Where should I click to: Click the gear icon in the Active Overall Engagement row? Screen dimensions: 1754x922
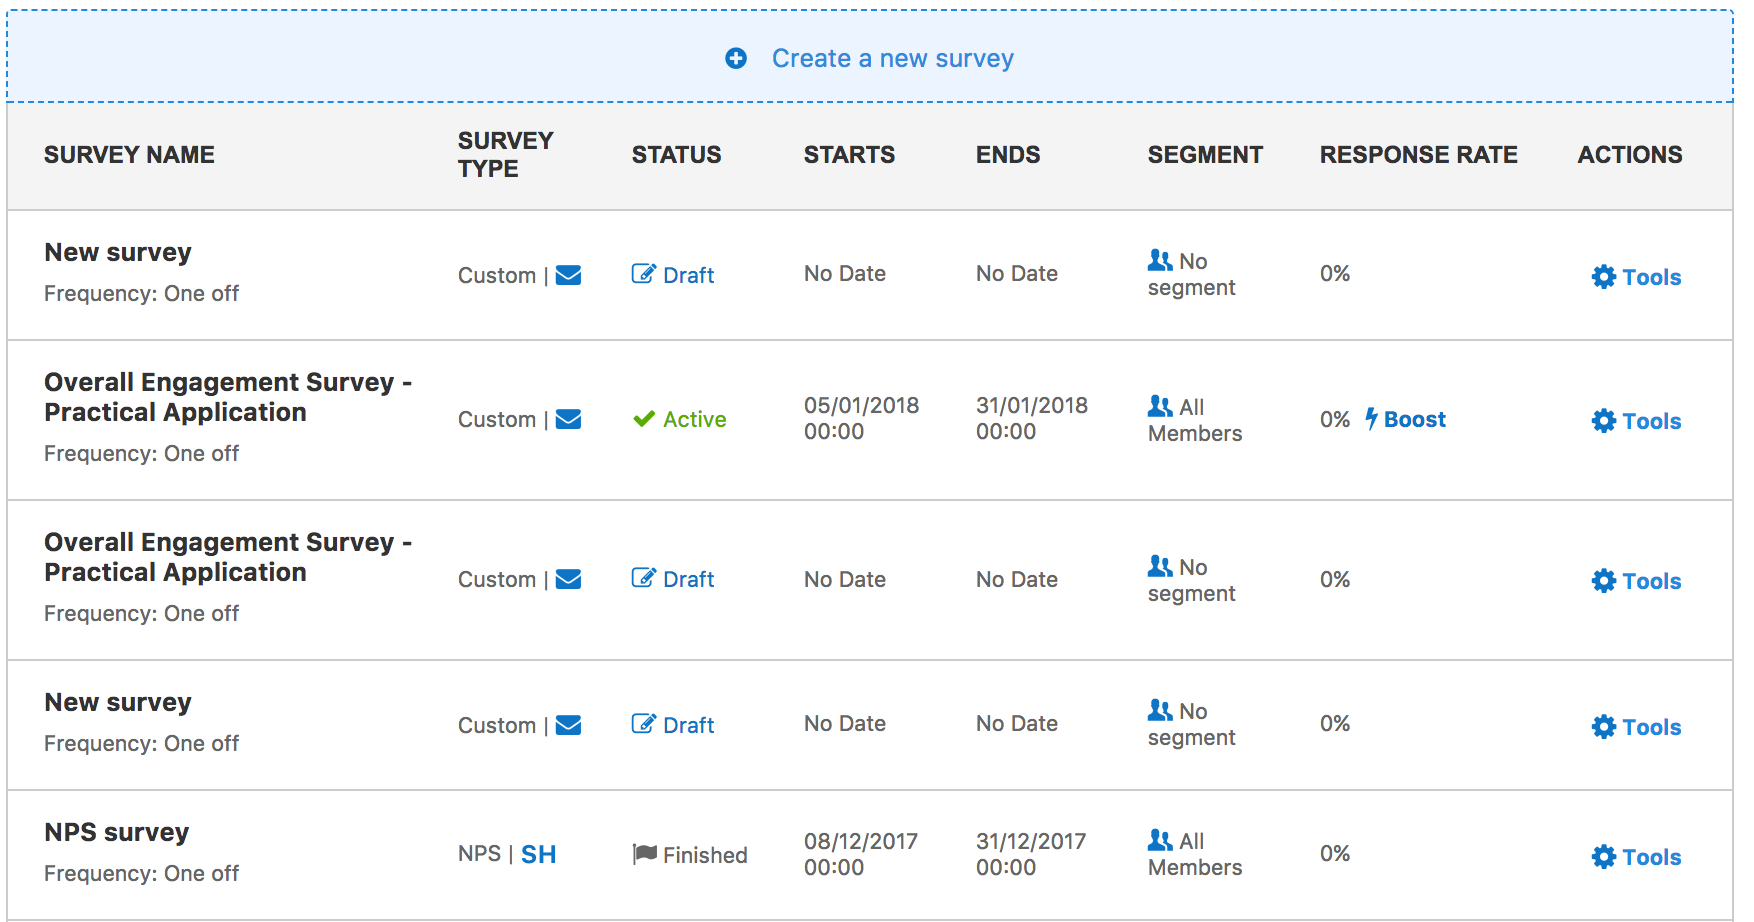click(x=1604, y=421)
